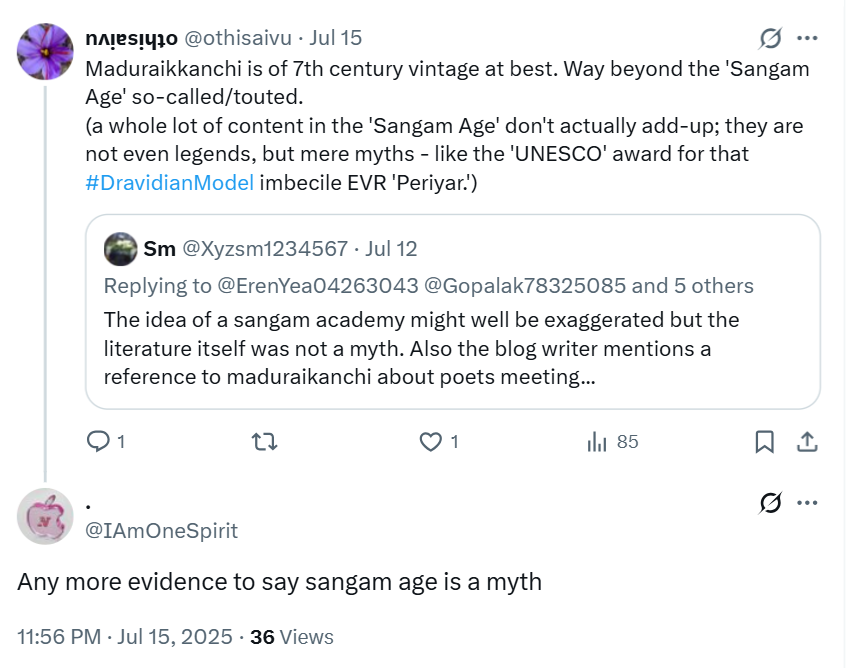
Task: Click the 11:56 PM · Jul 15, 2025 timestamp
Action: [x=125, y=637]
